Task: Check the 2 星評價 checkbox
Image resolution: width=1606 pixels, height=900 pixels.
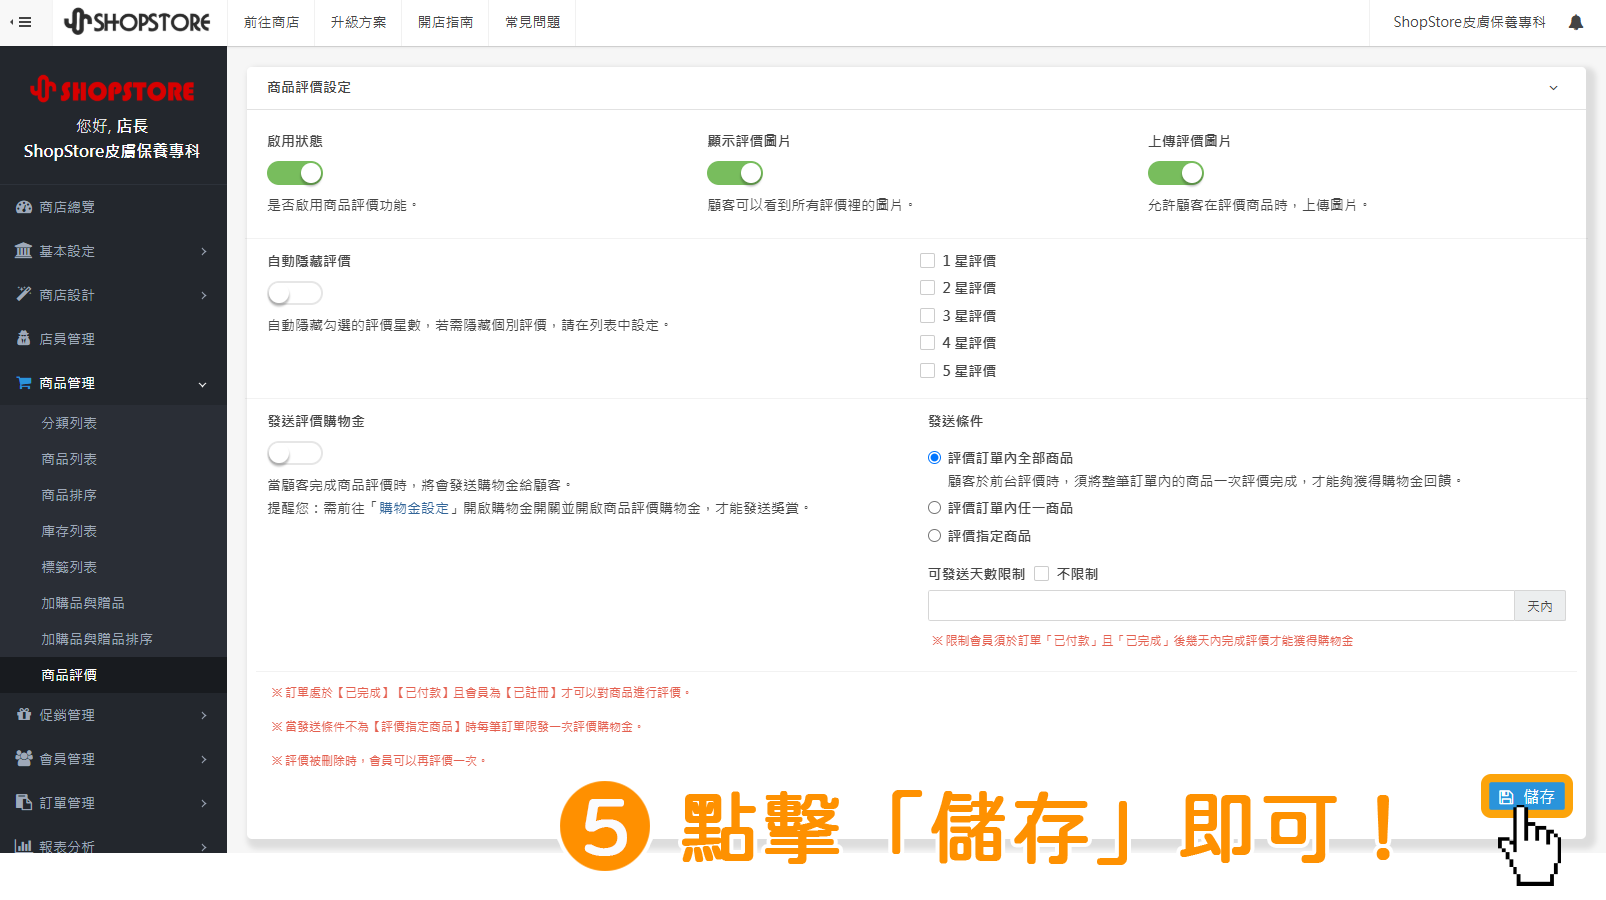Action: pos(927,288)
